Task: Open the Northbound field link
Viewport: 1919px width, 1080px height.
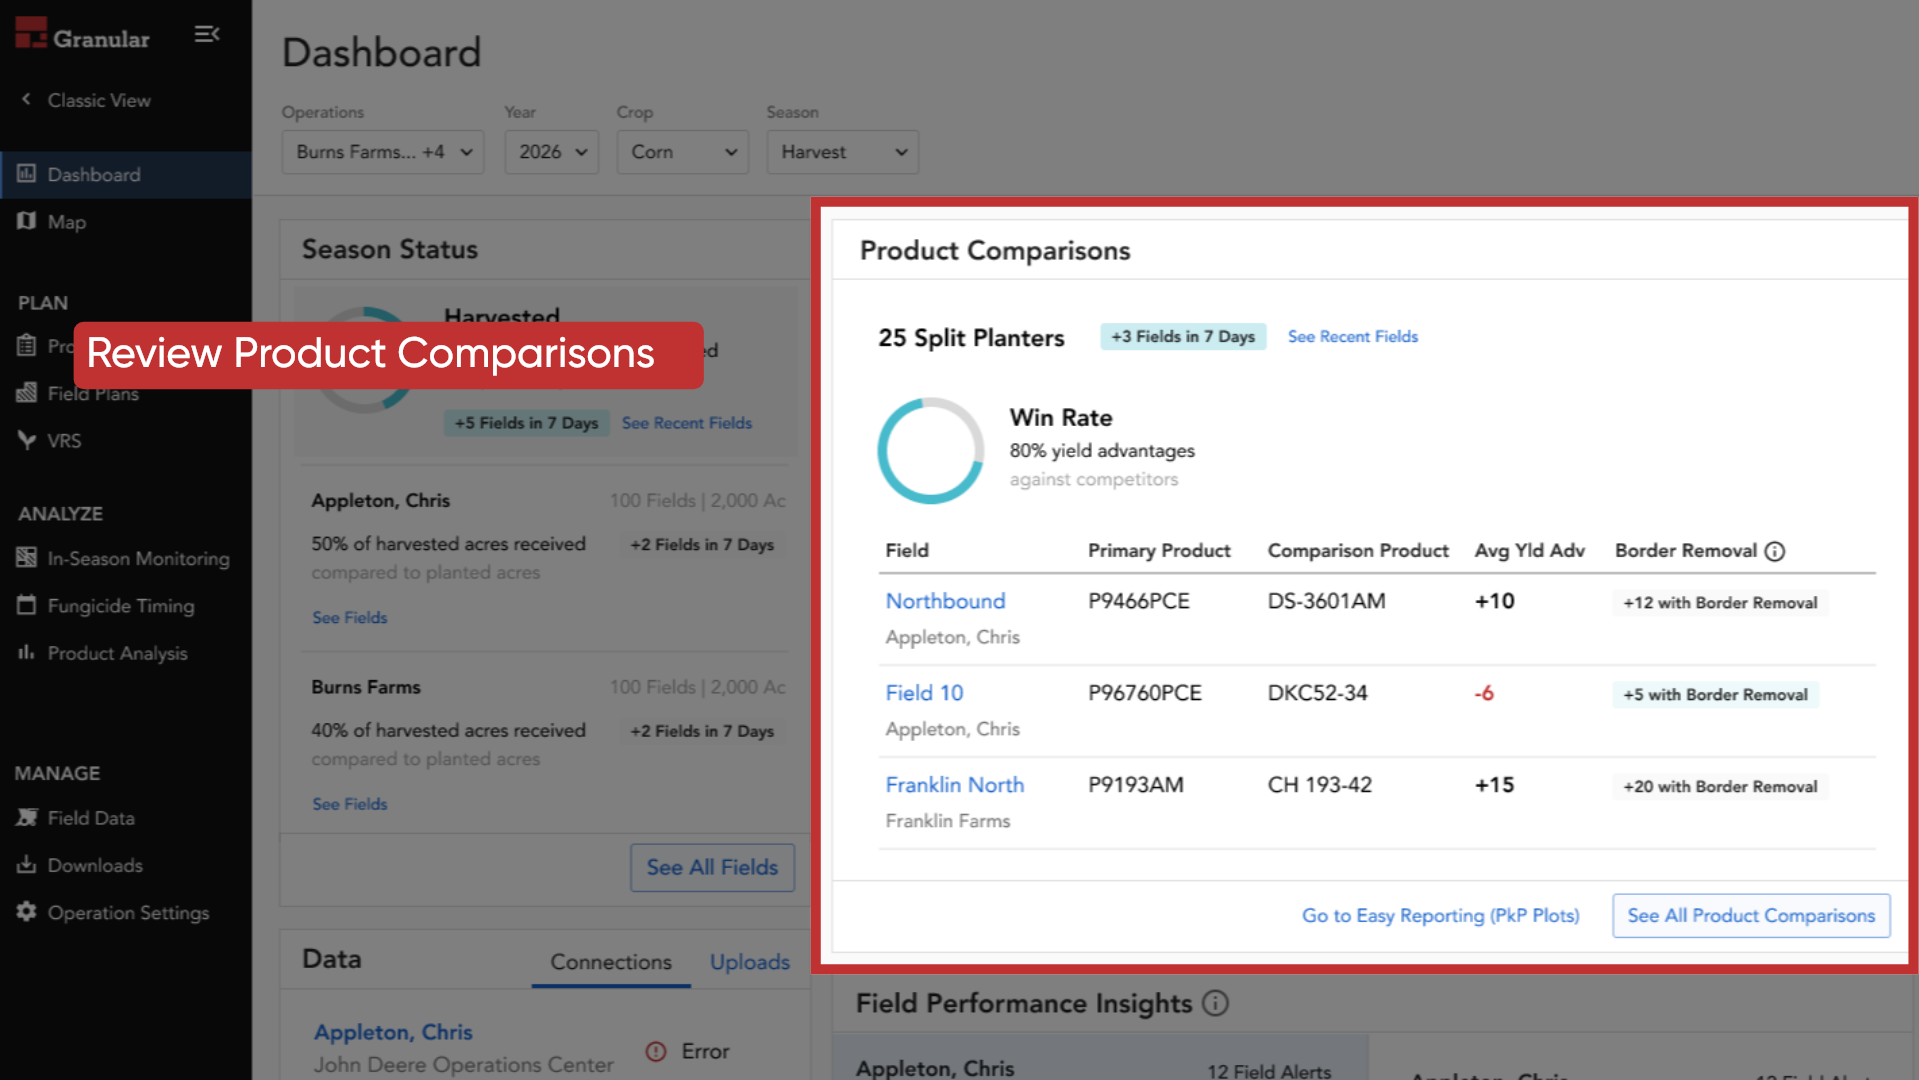Action: 945,601
